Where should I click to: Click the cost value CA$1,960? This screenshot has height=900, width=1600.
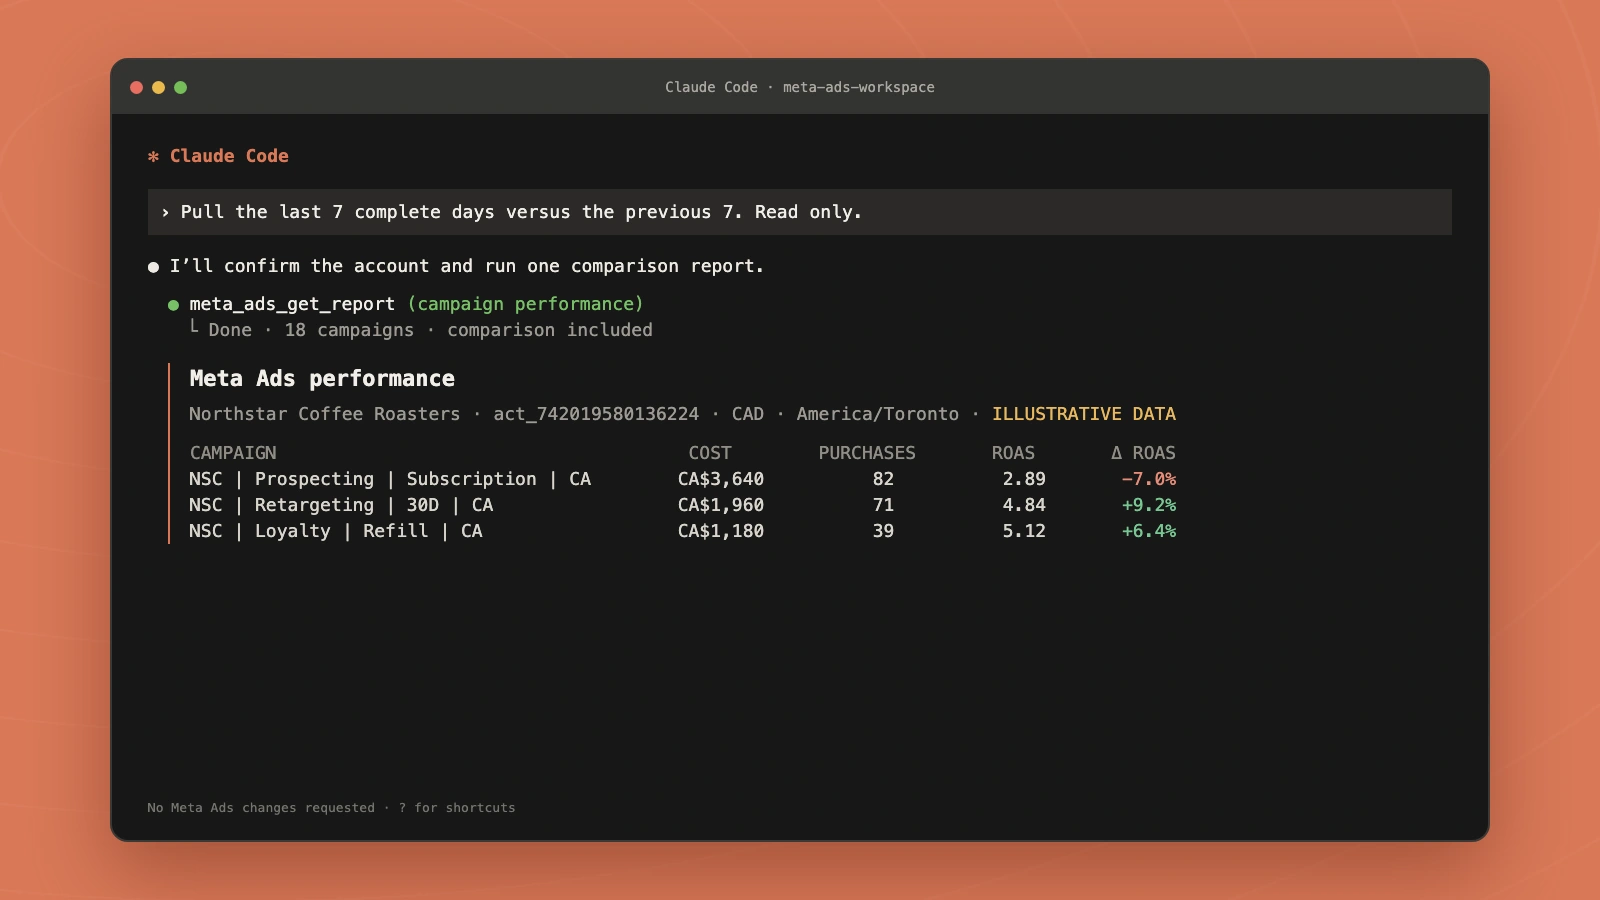721,505
